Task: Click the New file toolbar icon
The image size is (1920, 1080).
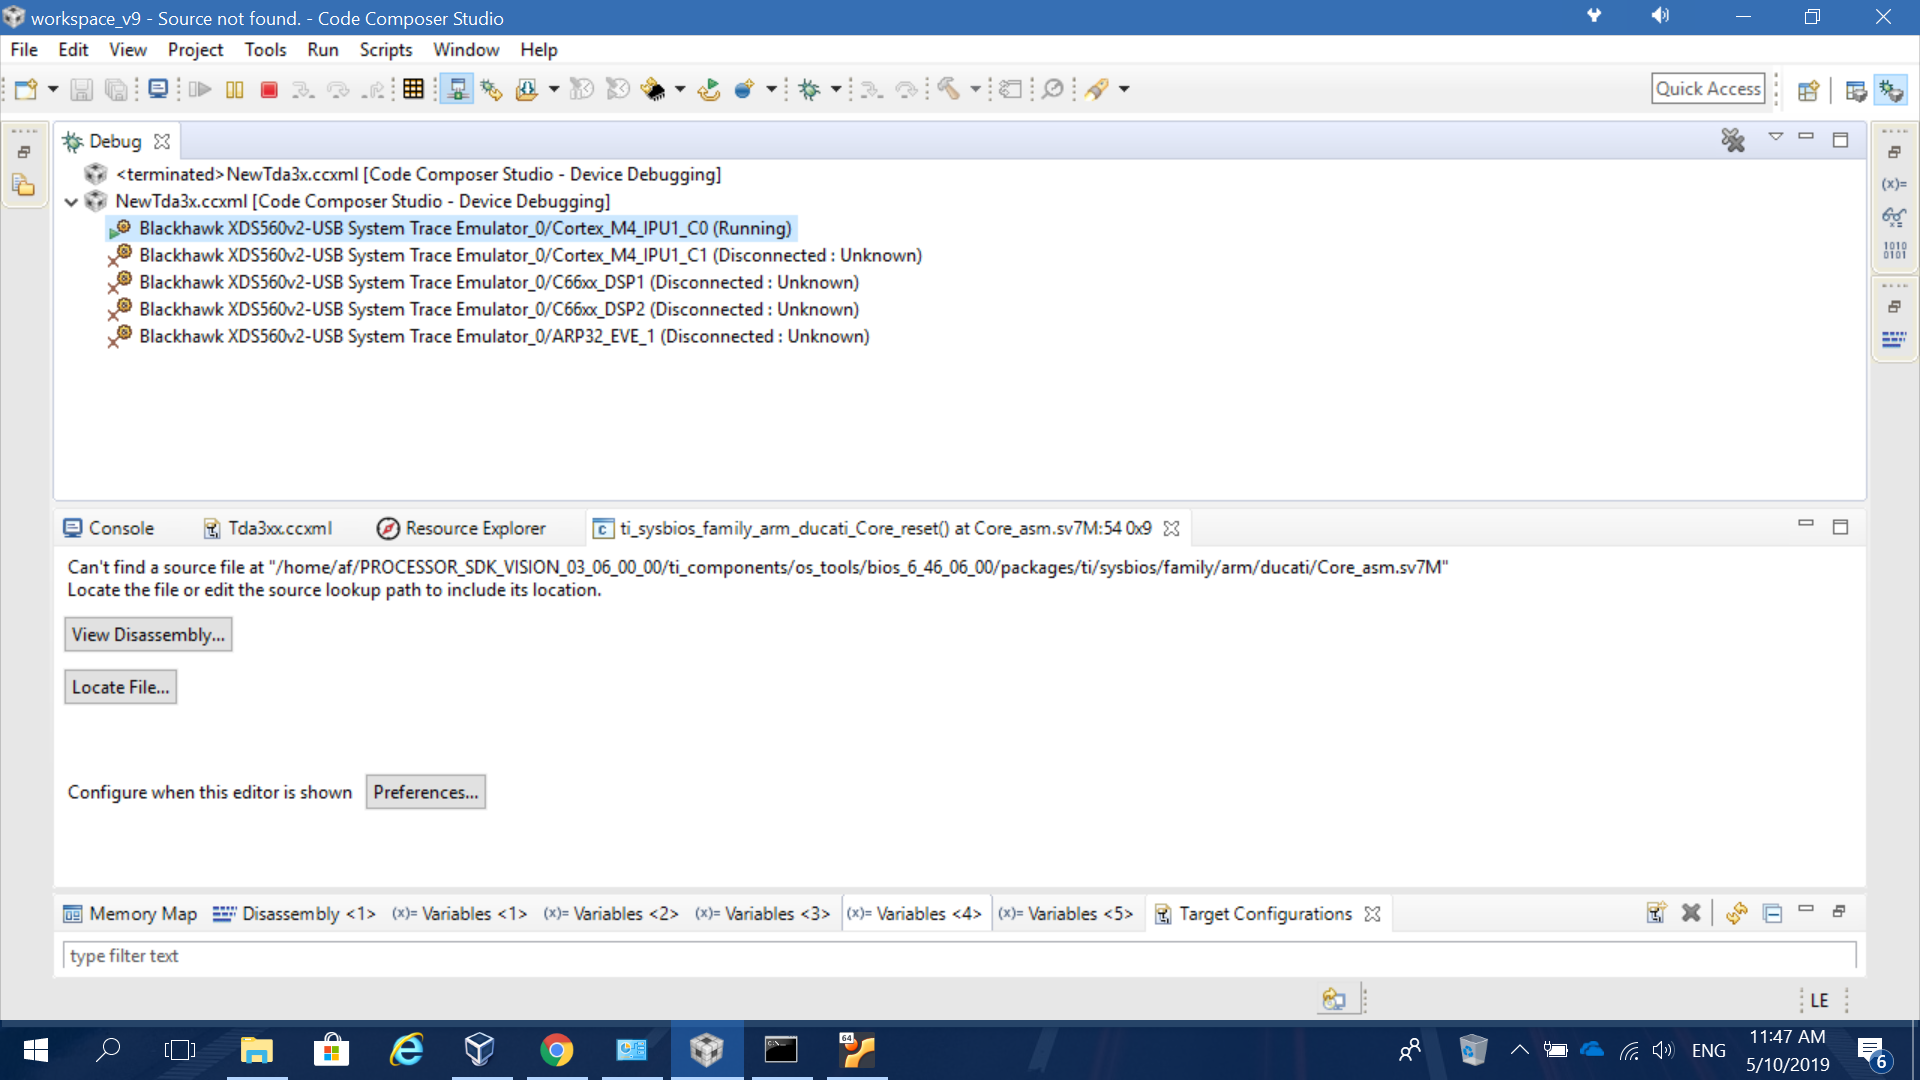Action: click(x=26, y=89)
